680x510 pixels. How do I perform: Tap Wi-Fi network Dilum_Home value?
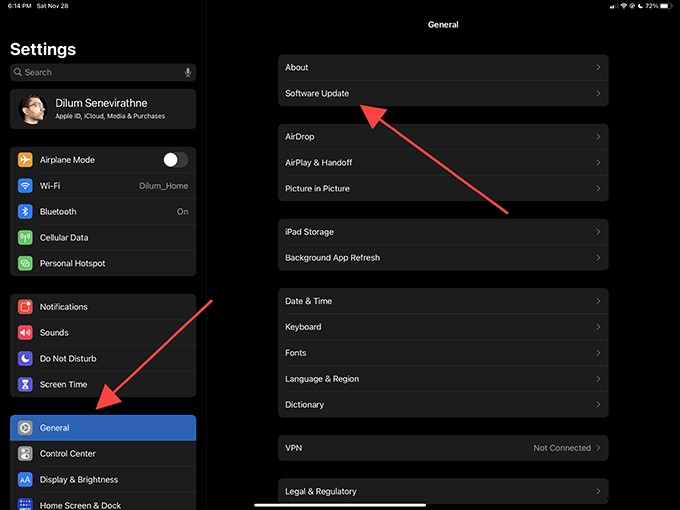pos(163,186)
